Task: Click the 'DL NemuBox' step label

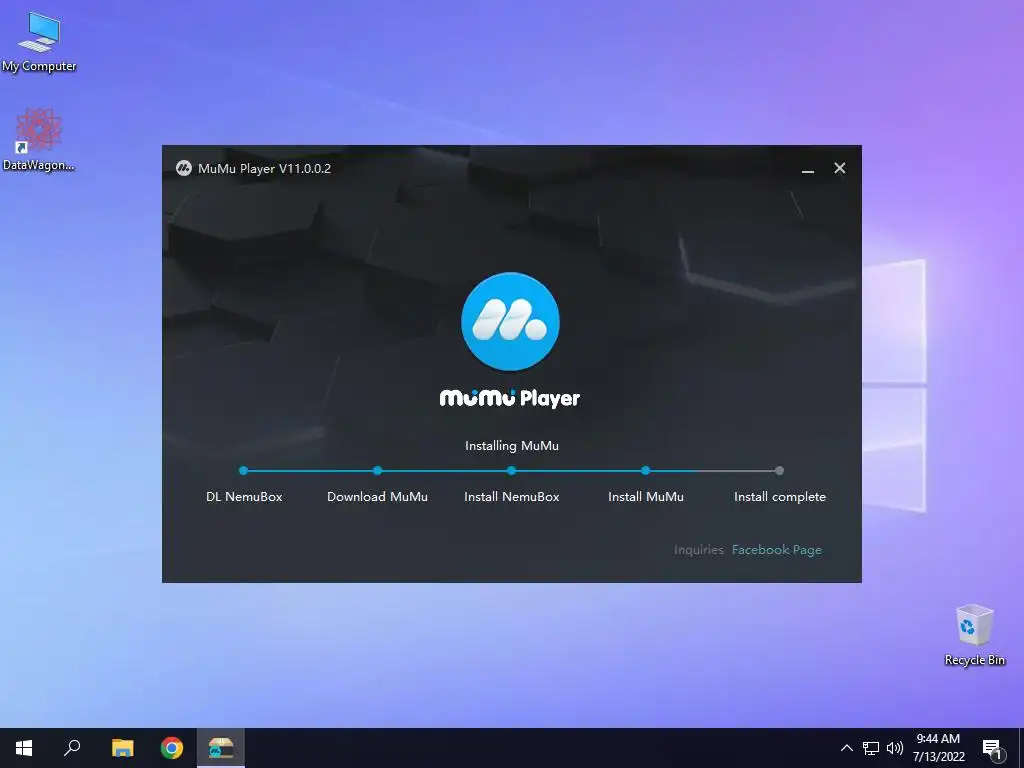Action: (244, 497)
